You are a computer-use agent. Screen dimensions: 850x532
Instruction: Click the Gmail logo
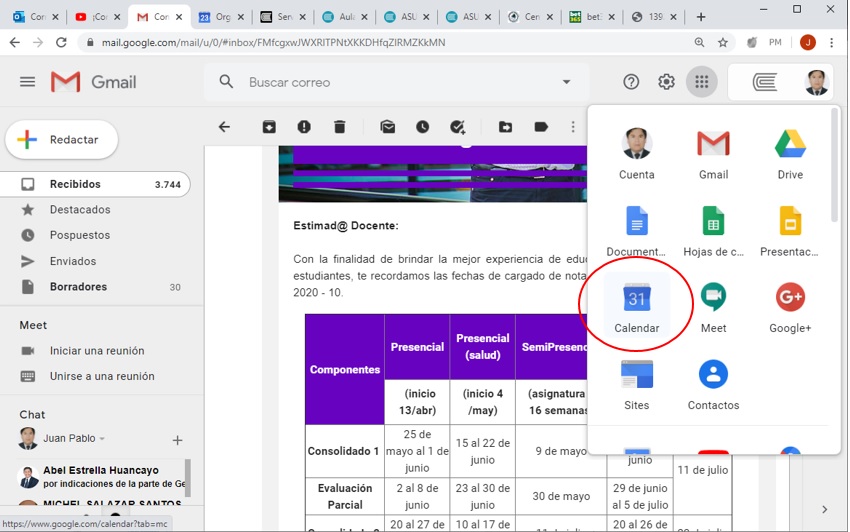93,82
